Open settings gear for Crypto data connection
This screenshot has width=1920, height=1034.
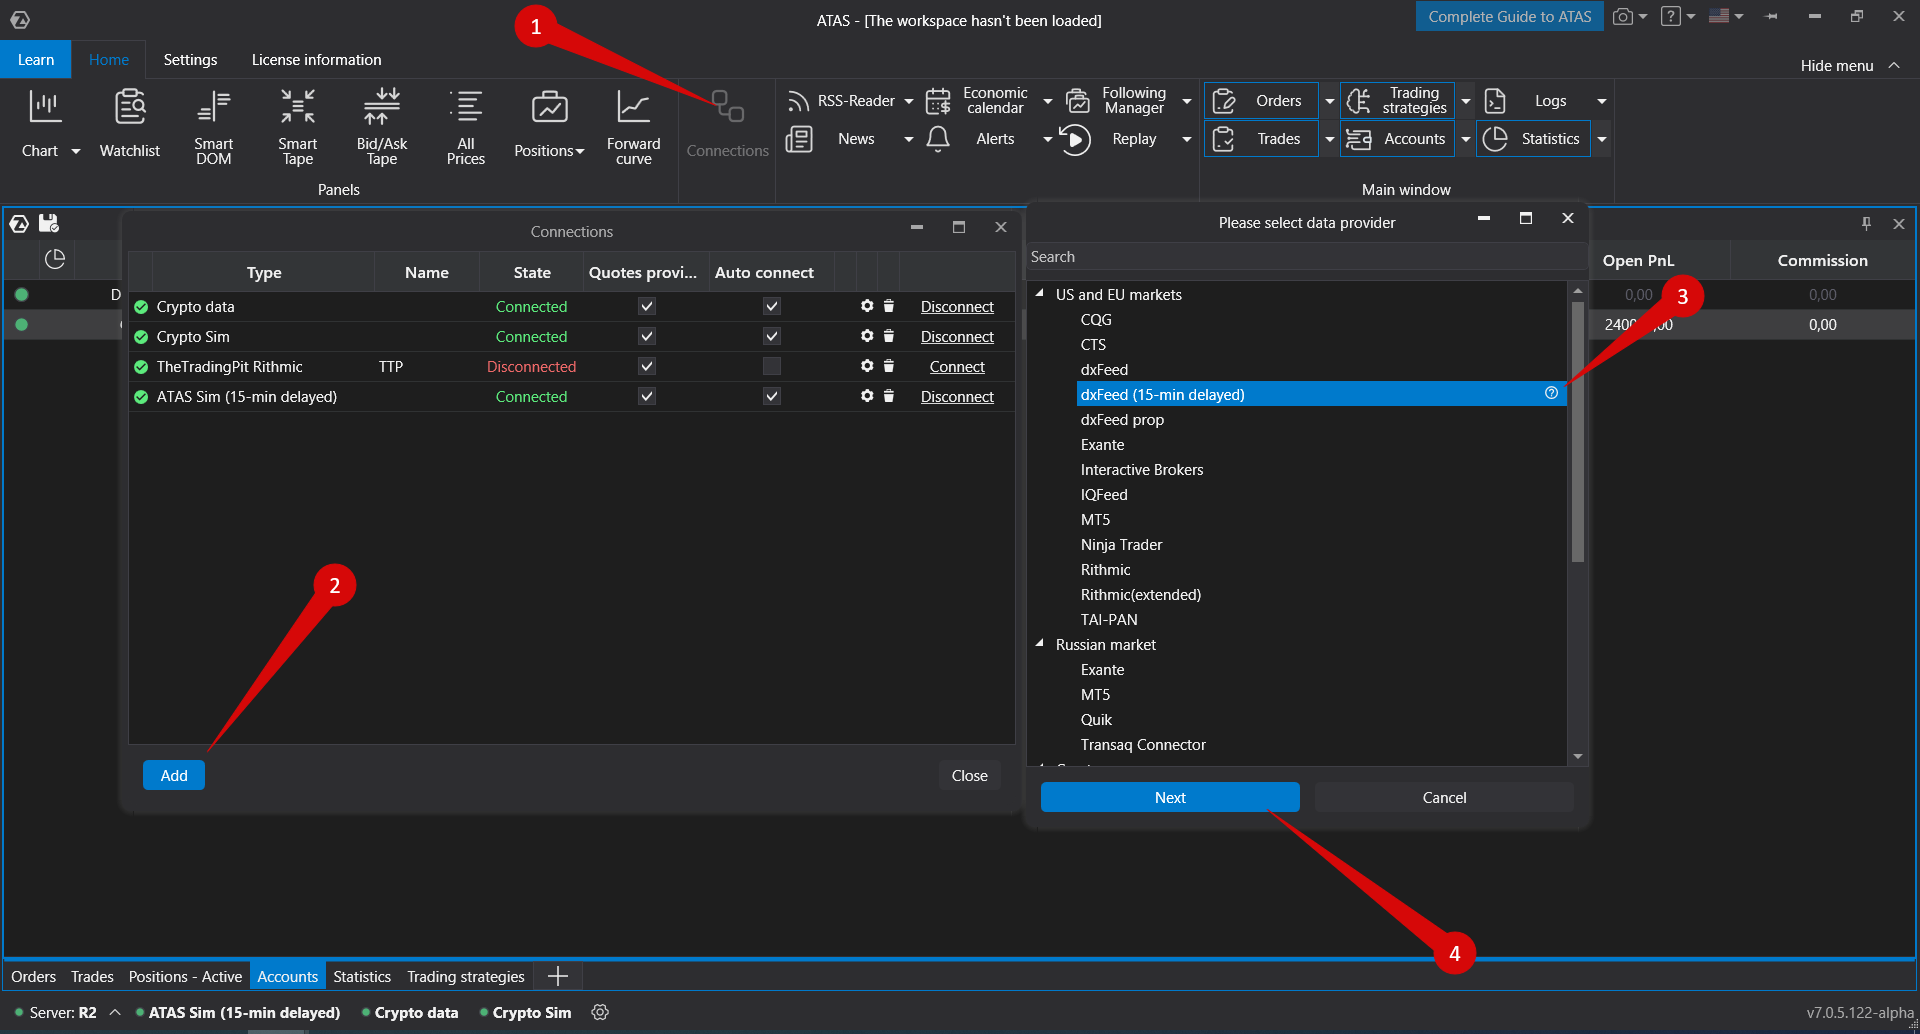pyautogui.click(x=867, y=306)
